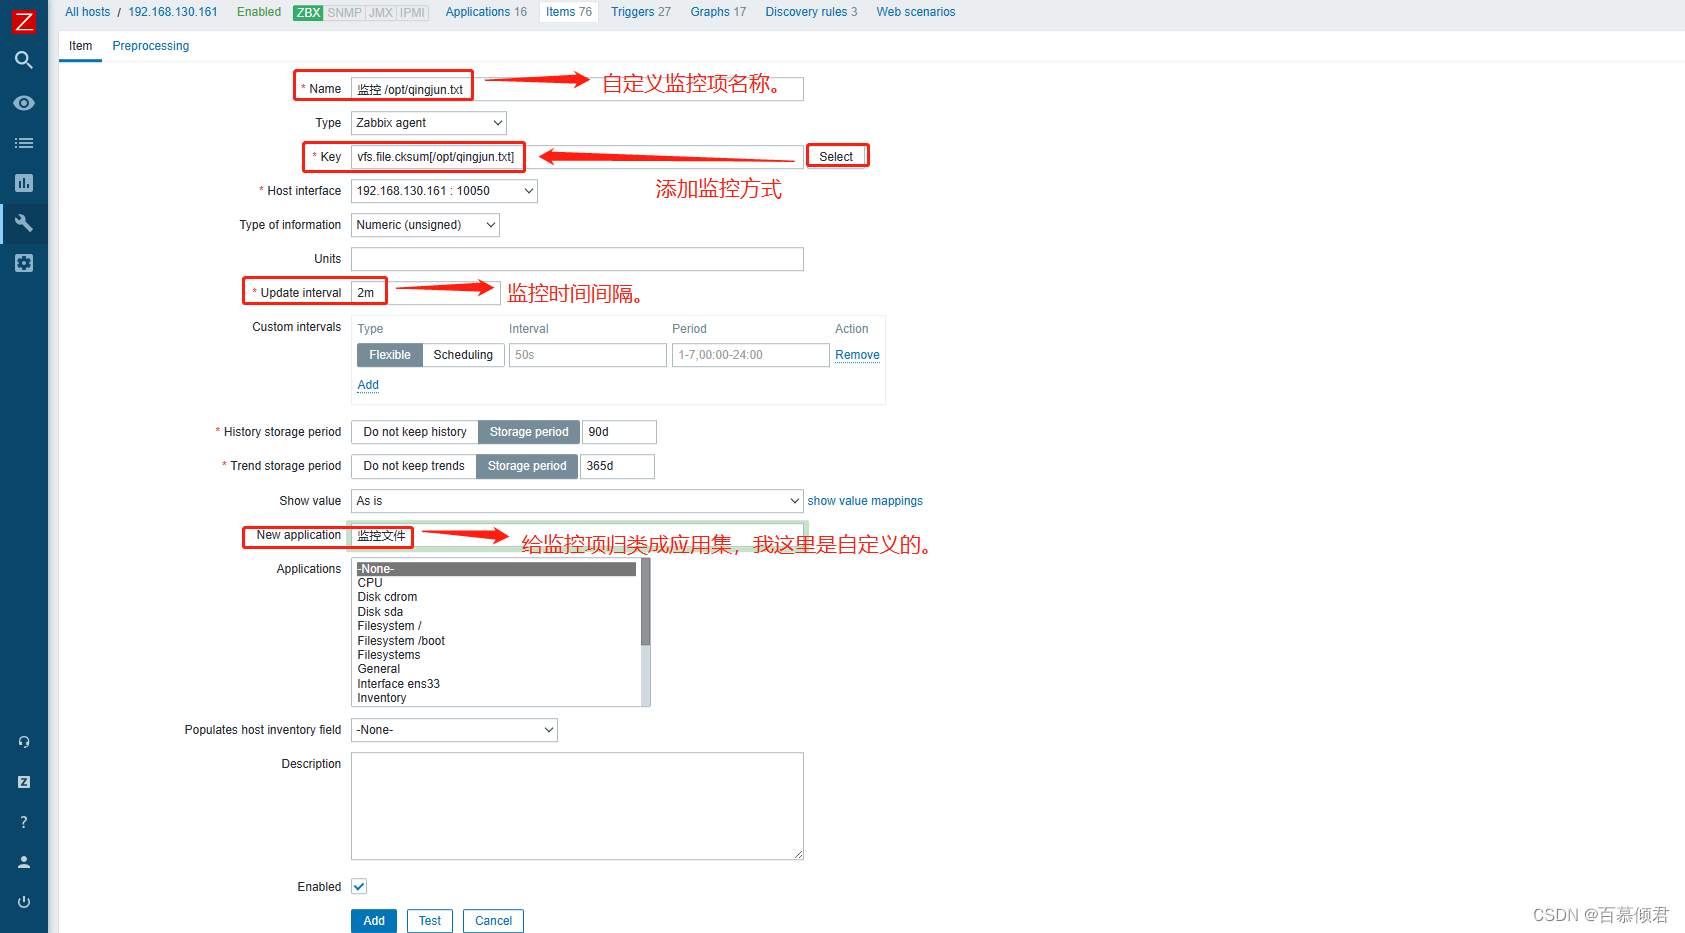Open the Administration gear icon
Viewport: 1685px width, 933px height.
[x=24, y=263]
